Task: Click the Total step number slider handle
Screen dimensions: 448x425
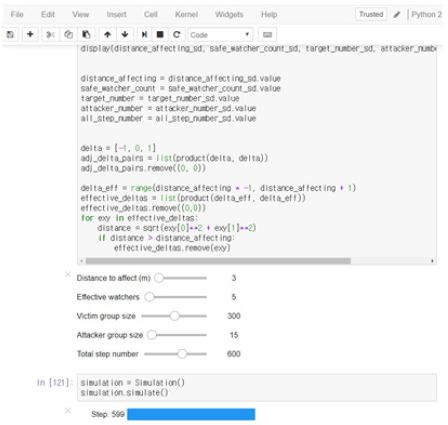Action: pos(182,354)
